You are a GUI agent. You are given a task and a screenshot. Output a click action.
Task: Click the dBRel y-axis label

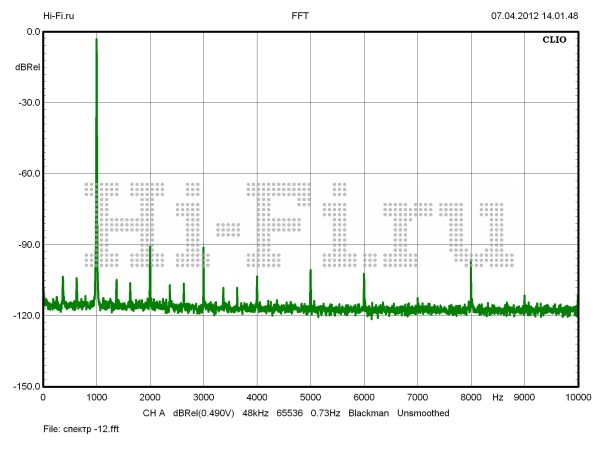[x=27, y=67]
